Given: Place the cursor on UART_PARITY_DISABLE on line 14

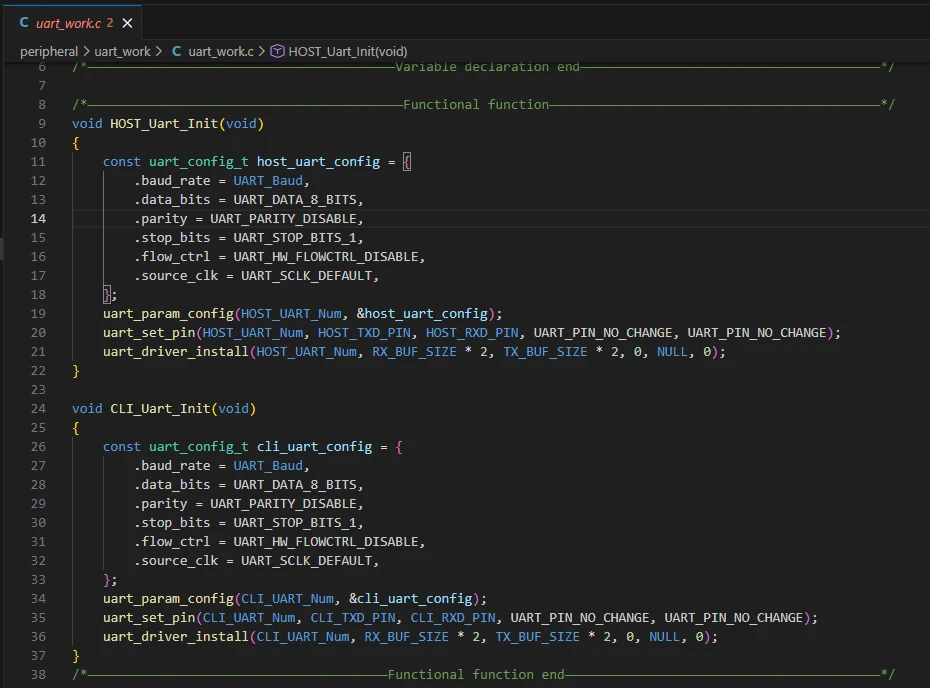Looking at the screenshot, I should [284, 218].
